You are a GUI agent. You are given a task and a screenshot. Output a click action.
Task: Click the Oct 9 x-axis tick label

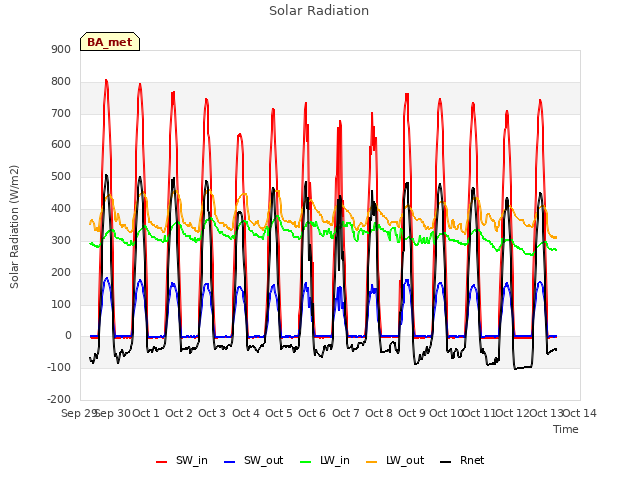click(x=412, y=413)
